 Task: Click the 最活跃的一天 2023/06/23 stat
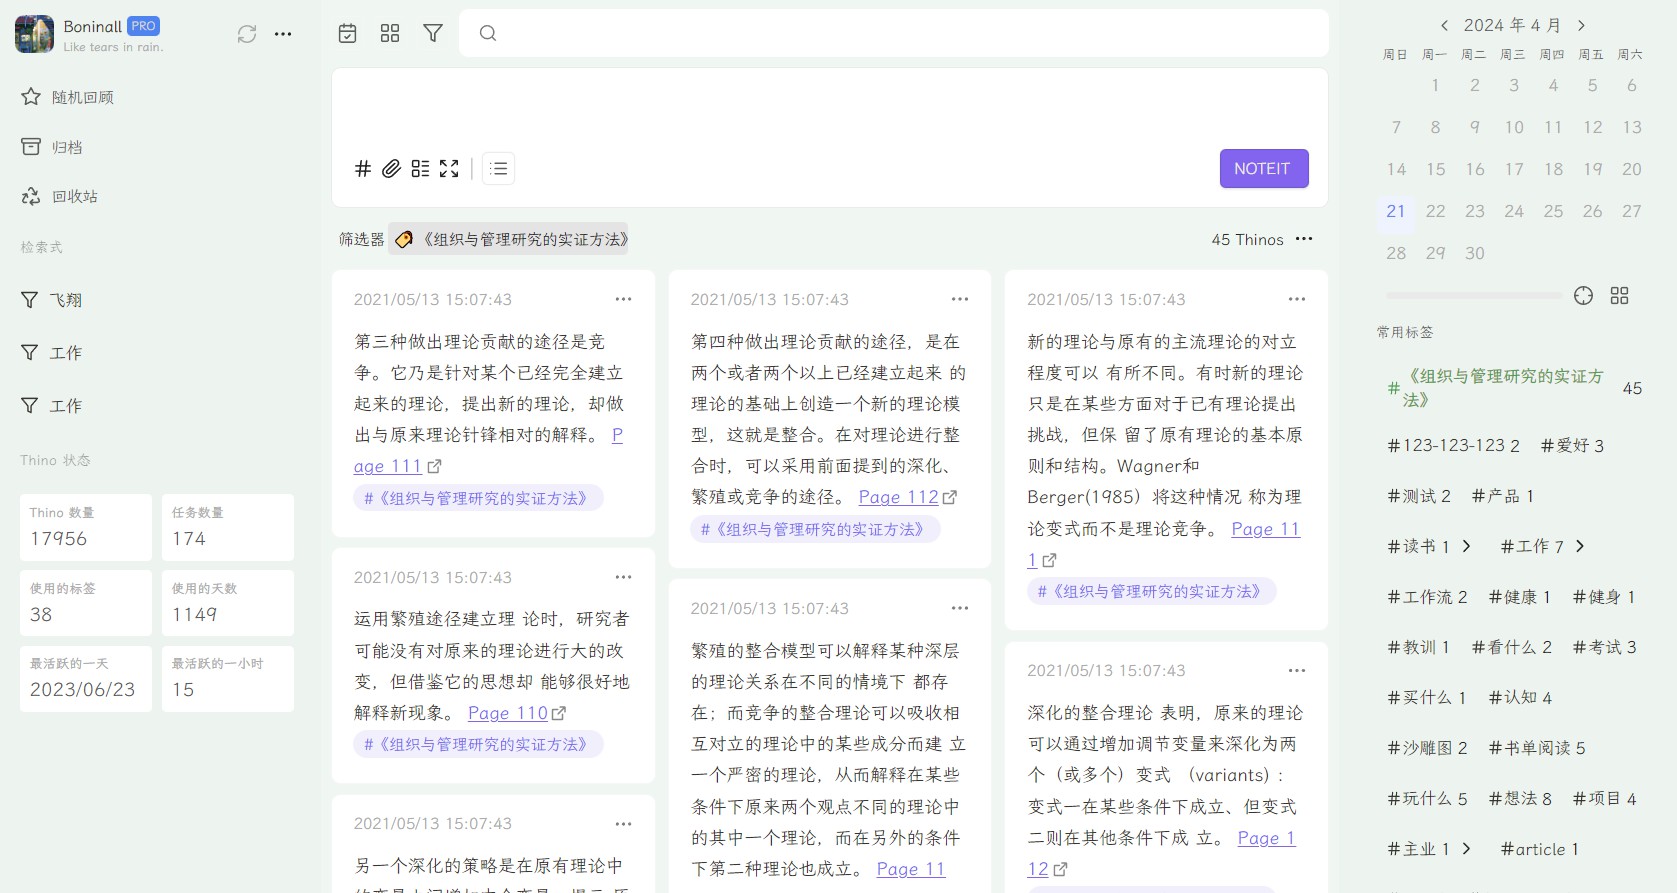click(86, 678)
